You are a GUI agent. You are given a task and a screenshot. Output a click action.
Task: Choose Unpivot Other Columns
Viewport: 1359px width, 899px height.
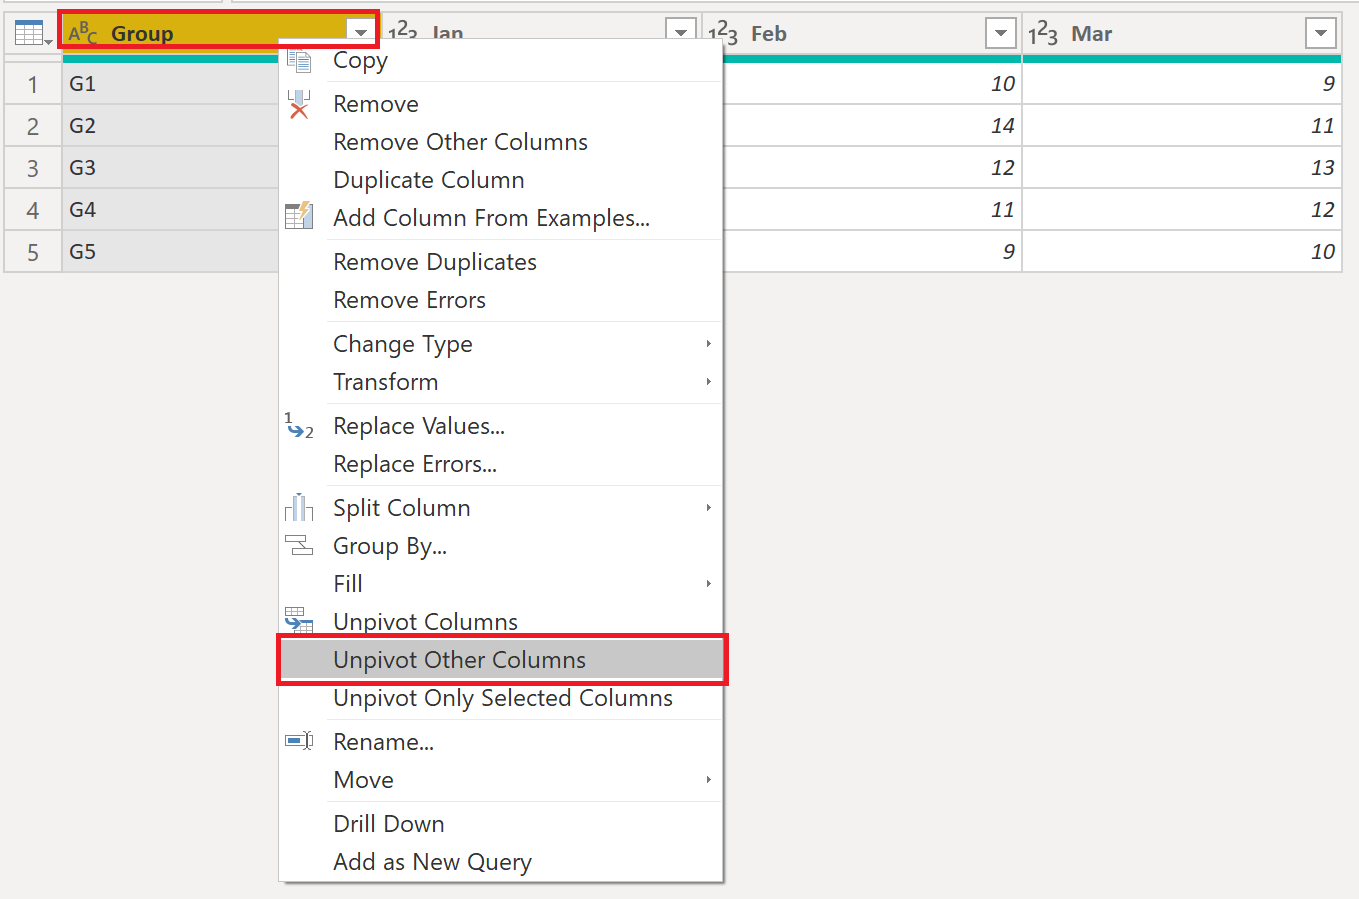(x=501, y=660)
